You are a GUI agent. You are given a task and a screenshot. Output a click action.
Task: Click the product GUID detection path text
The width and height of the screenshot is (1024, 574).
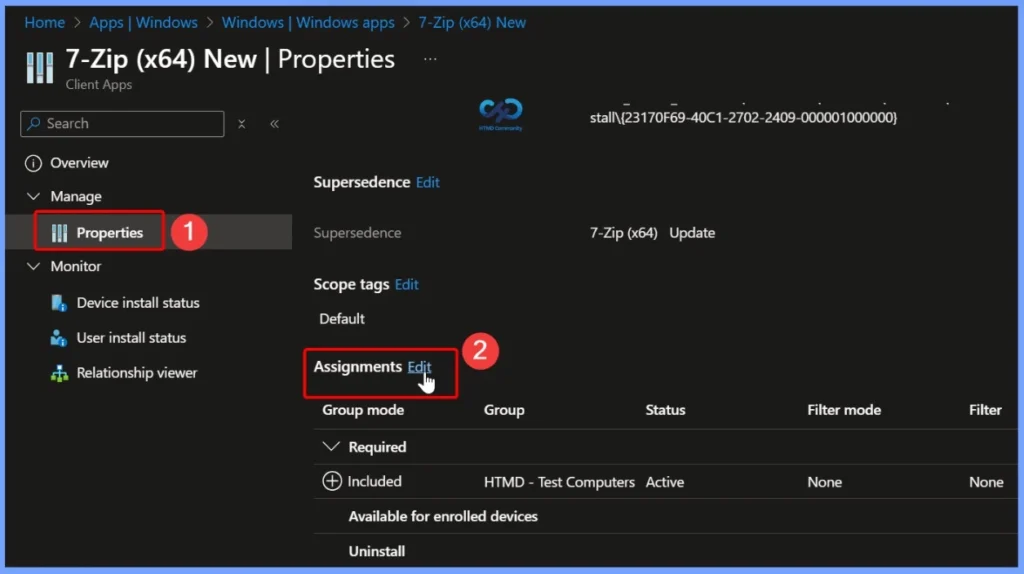point(743,118)
